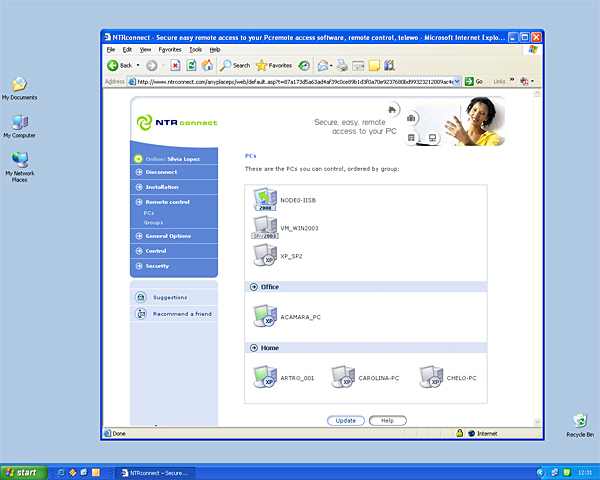Connect to the VM_WIN2003 PC icon
The image size is (600, 480).
coord(265,227)
